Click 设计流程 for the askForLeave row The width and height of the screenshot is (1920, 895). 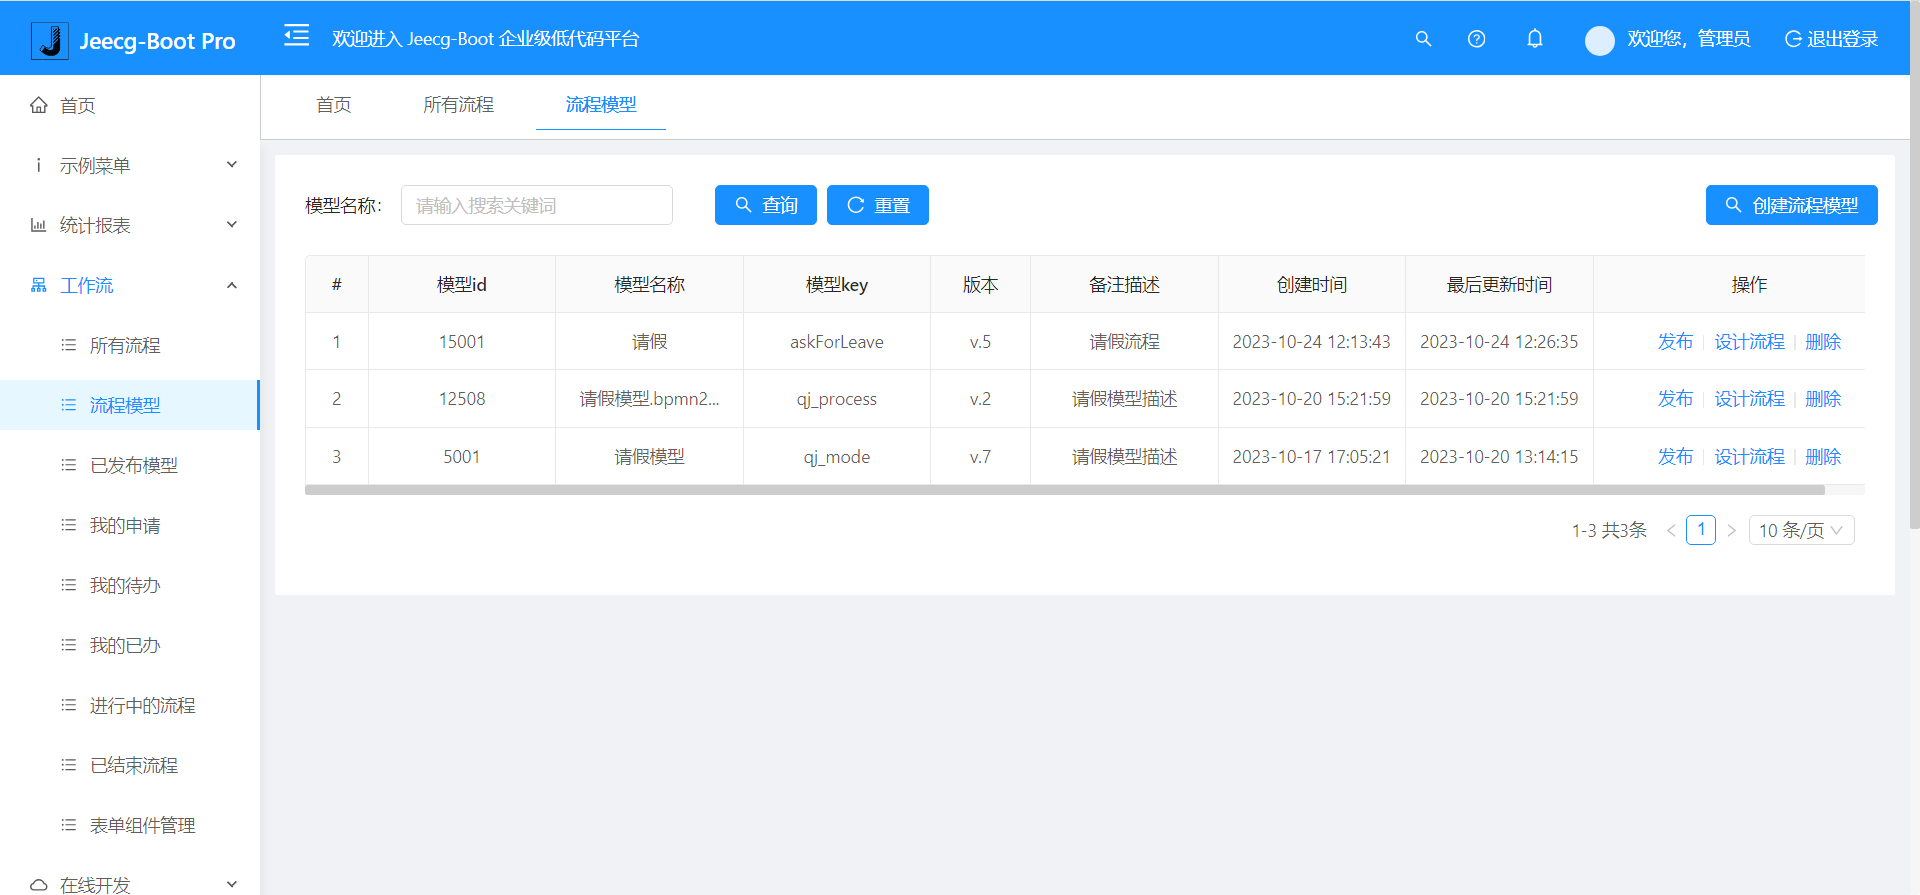(1750, 342)
